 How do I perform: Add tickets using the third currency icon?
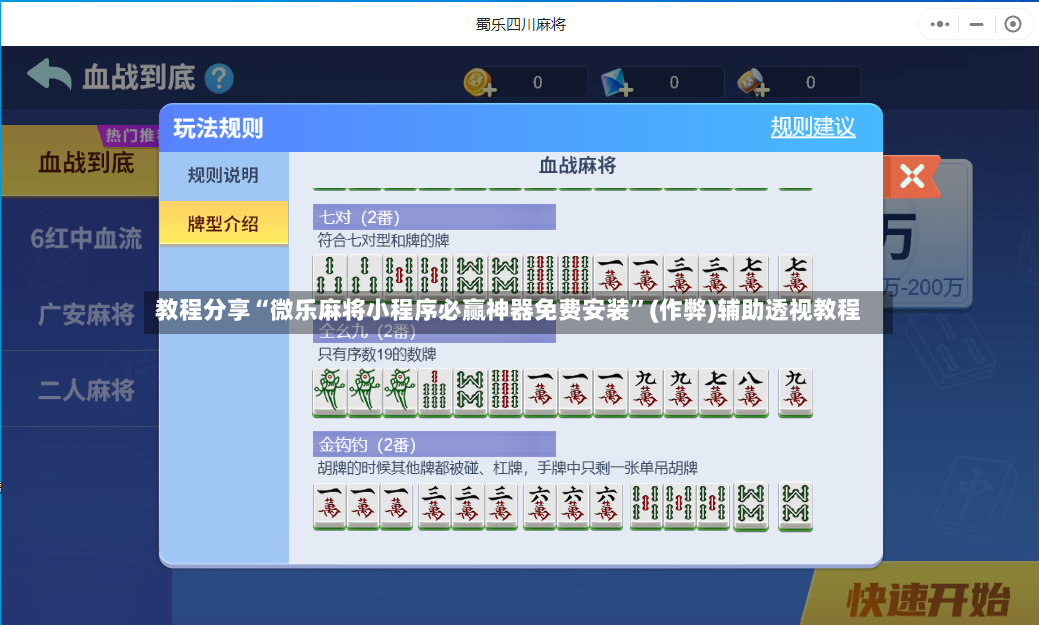[x=753, y=83]
